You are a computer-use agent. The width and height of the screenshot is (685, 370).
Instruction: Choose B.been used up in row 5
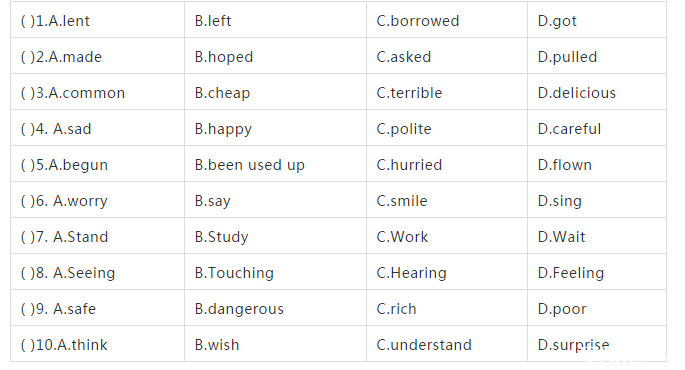(x=249, y=165)
